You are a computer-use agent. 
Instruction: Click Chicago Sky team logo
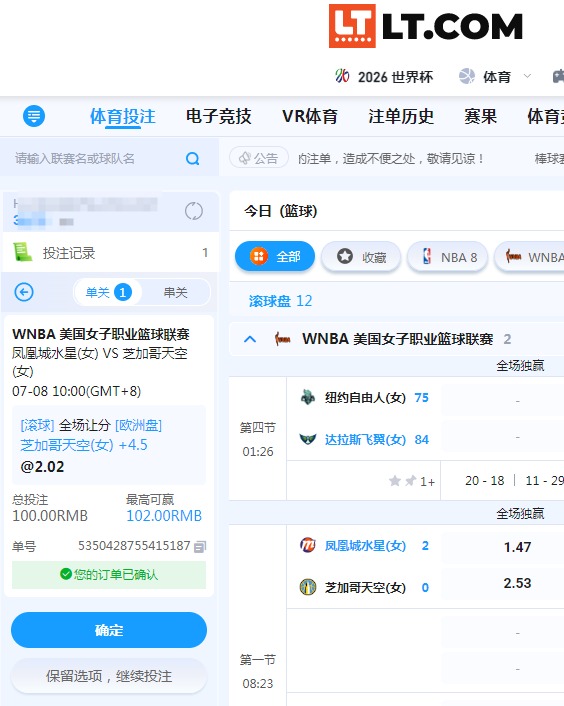pos(308,587)
